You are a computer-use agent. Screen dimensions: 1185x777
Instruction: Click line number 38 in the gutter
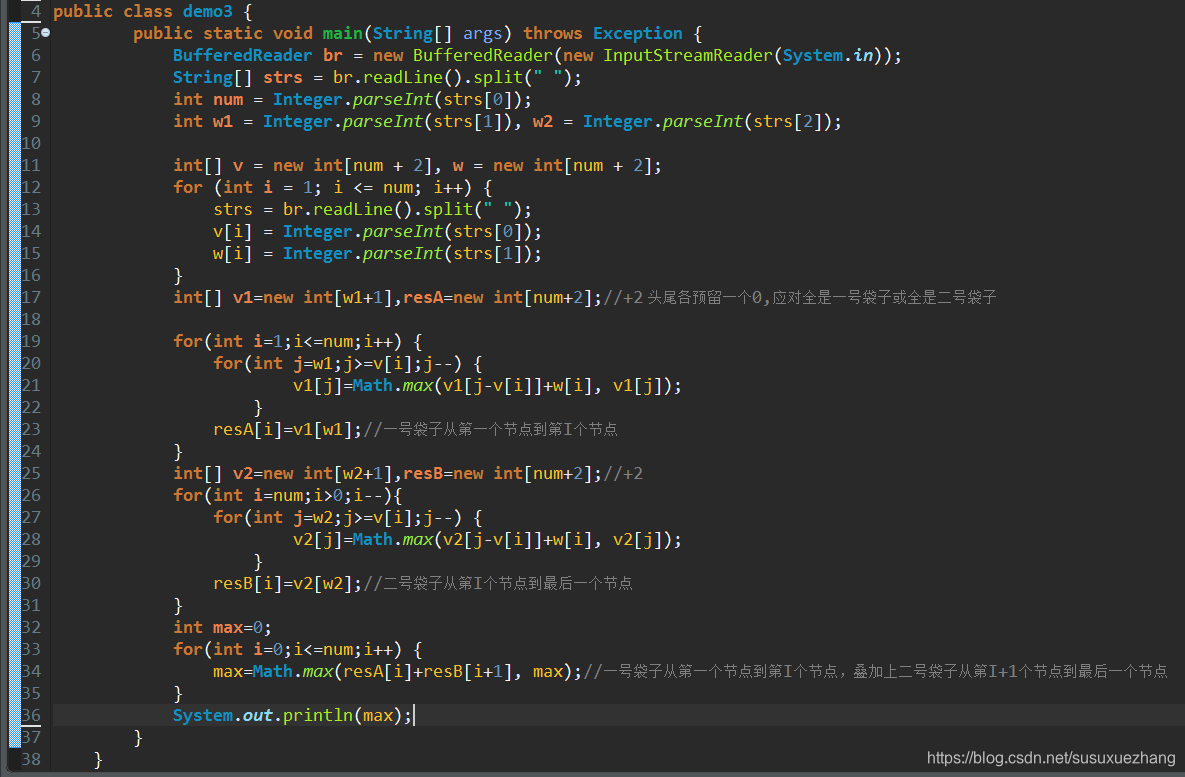tap(30, 759)
